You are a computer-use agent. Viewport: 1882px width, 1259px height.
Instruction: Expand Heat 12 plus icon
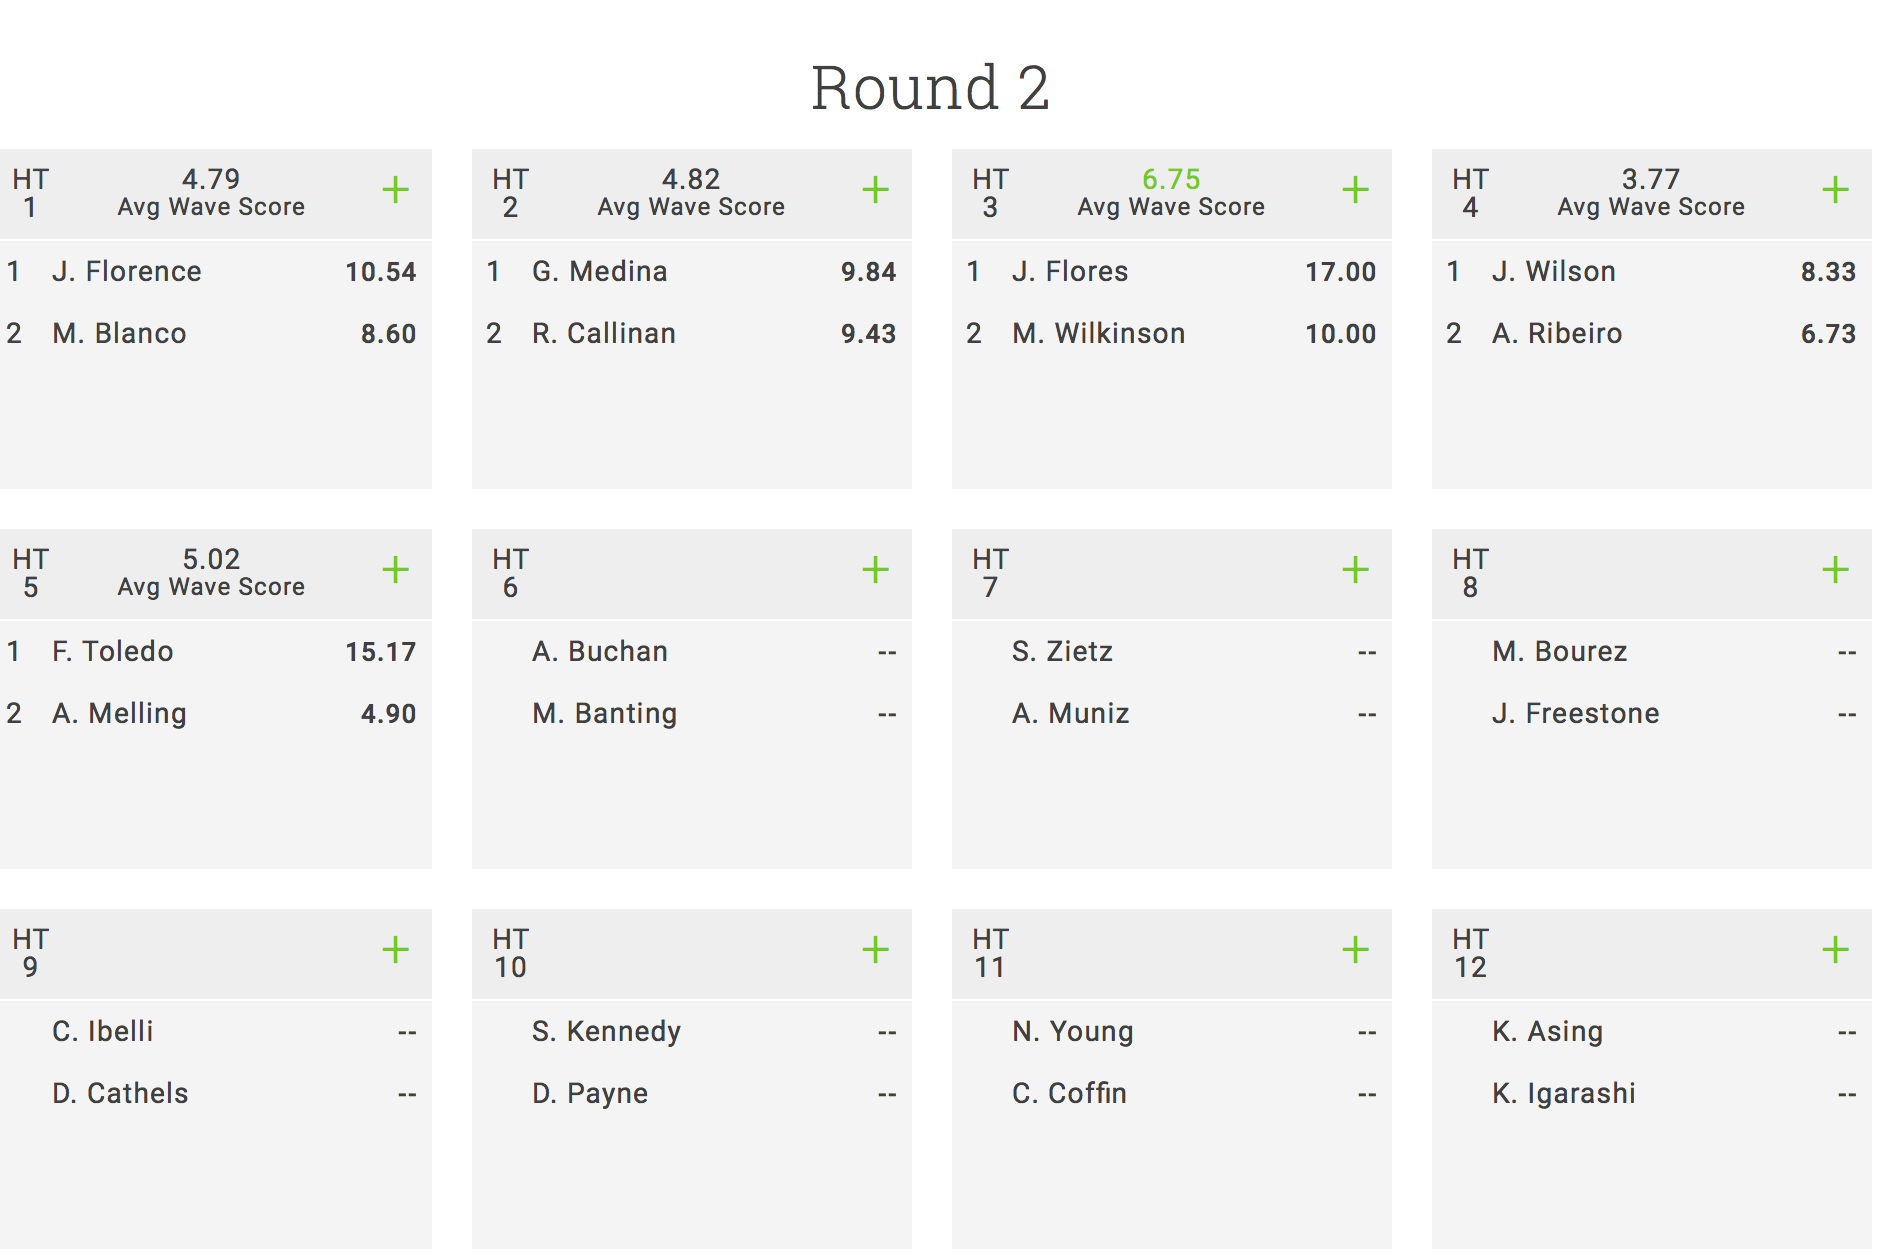(1836, 950)
